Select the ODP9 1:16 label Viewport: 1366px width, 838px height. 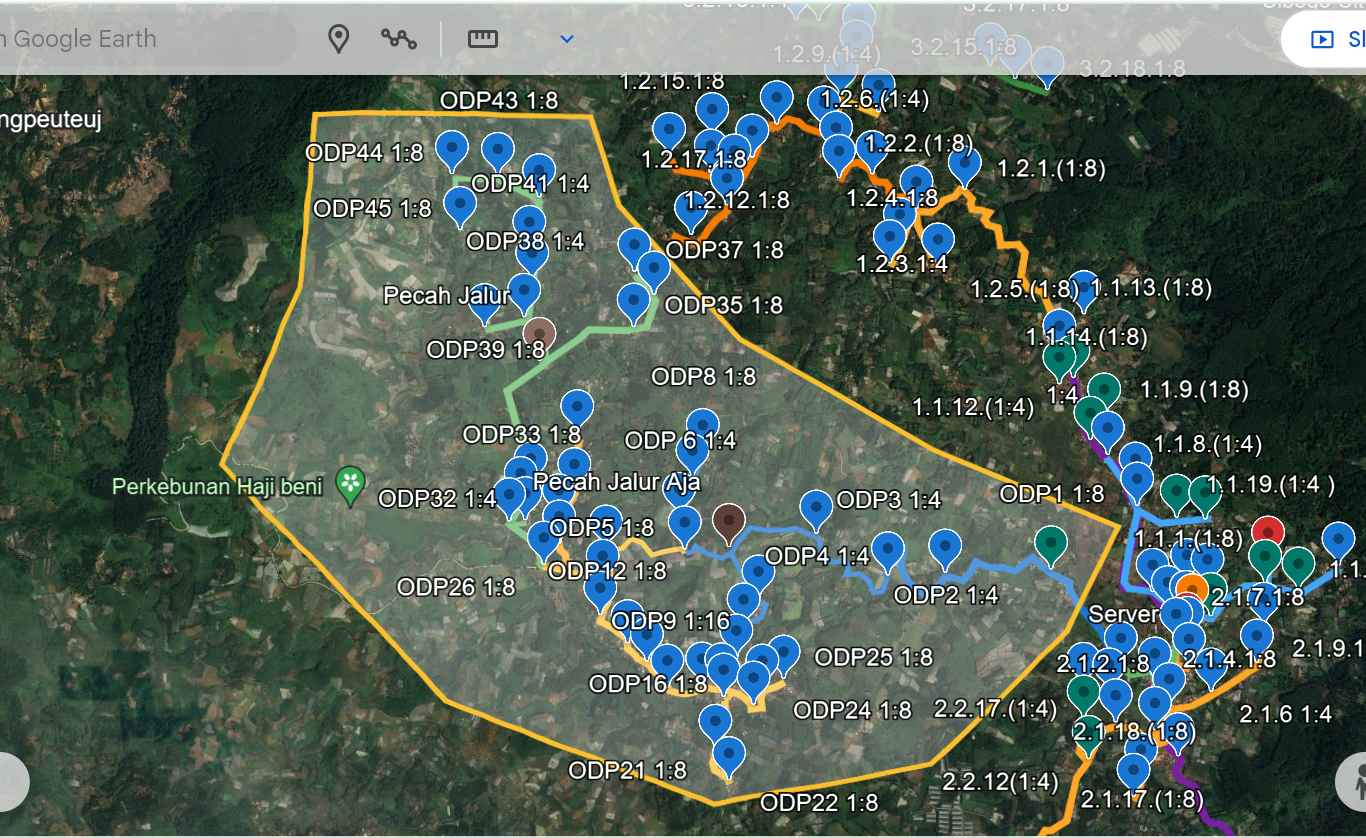click(671, 621)
